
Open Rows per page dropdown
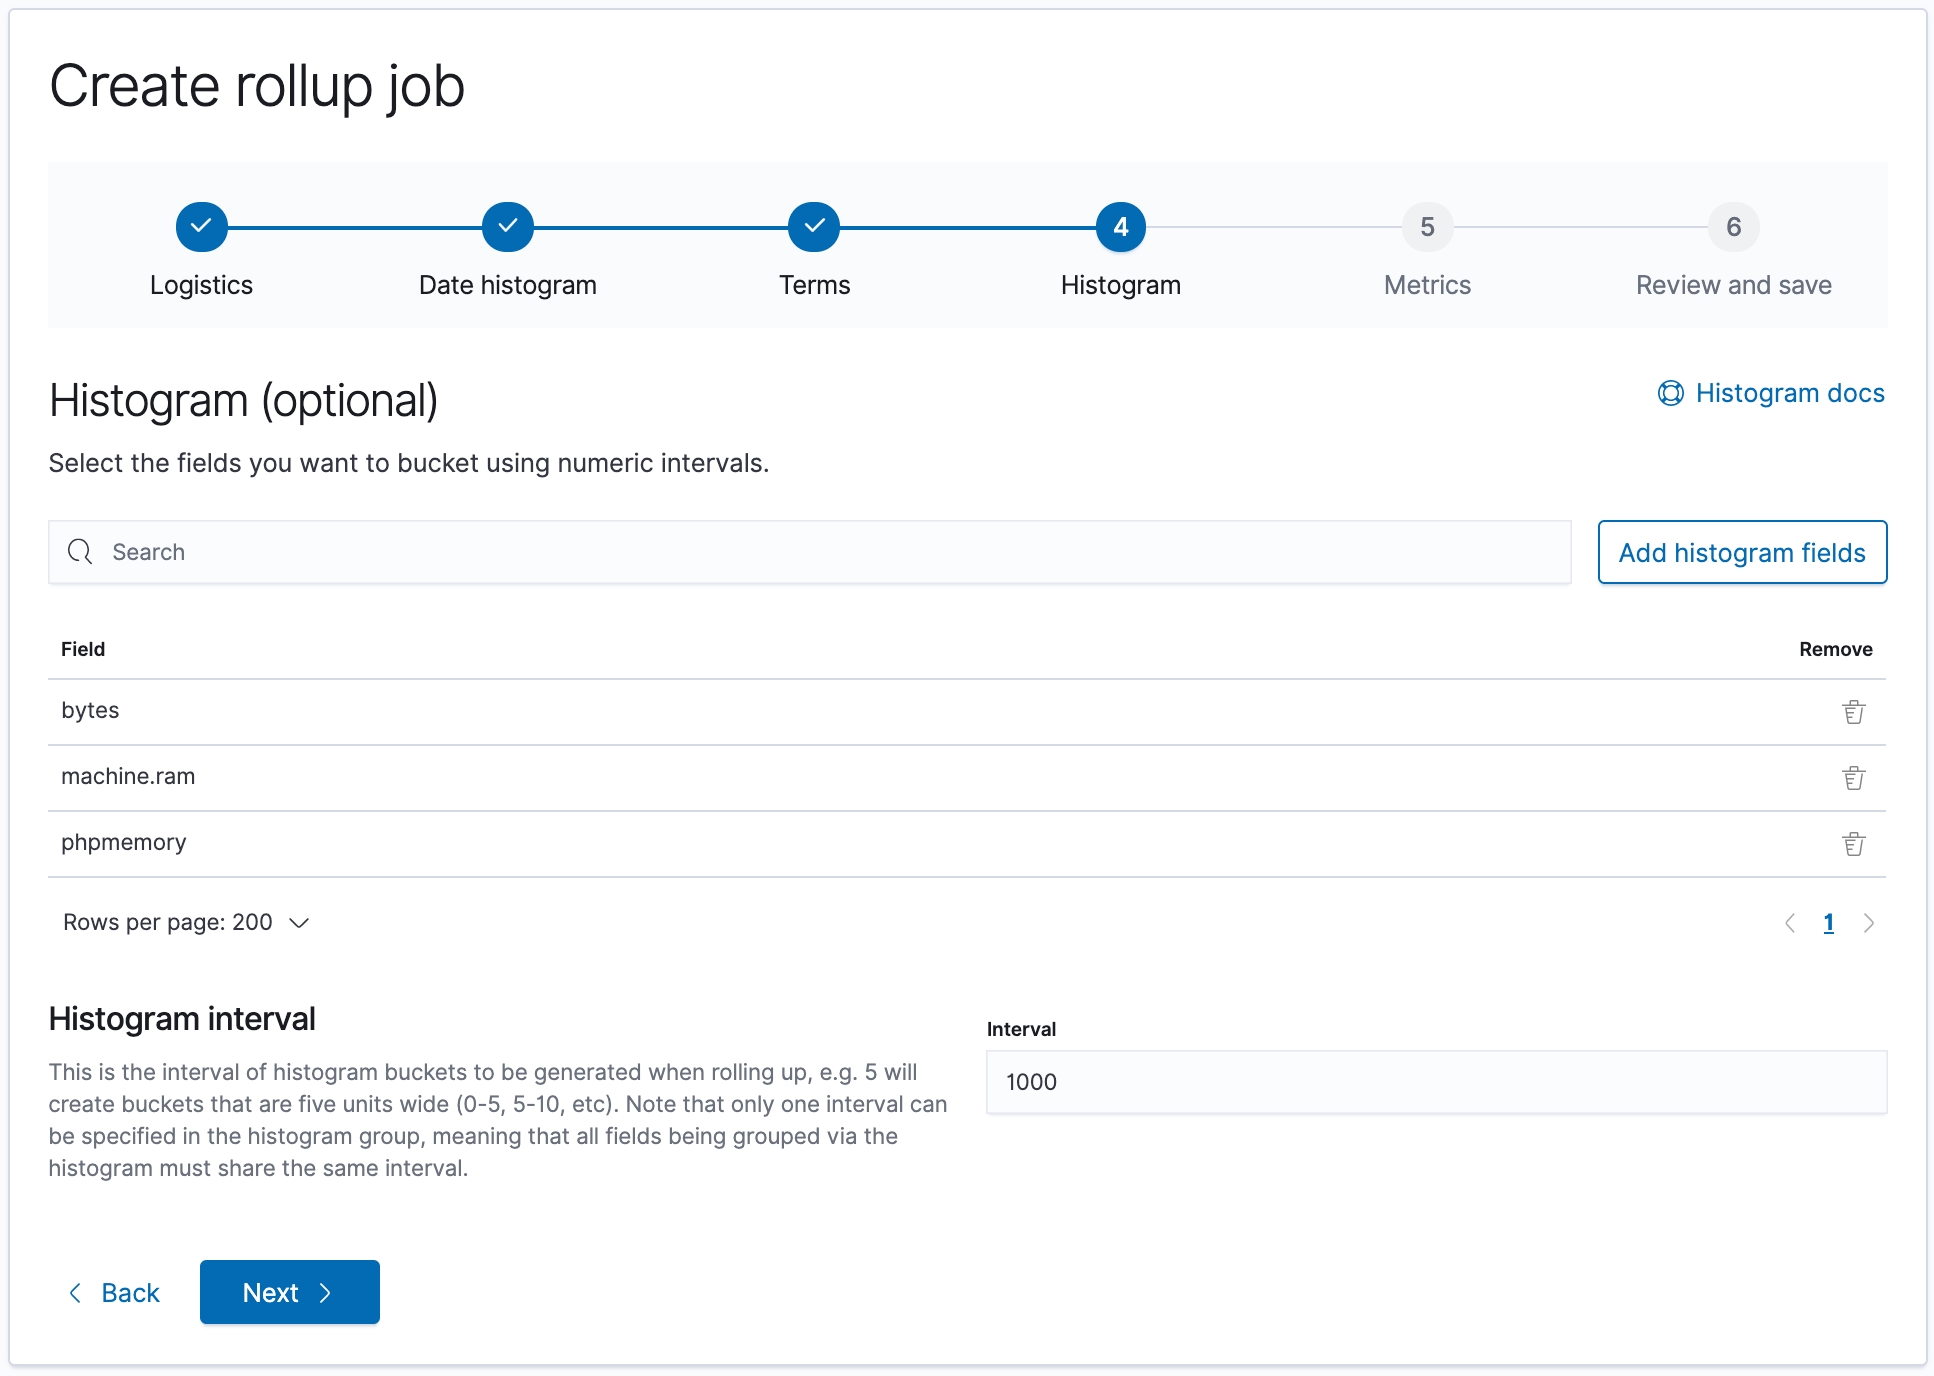pos(186,922)
